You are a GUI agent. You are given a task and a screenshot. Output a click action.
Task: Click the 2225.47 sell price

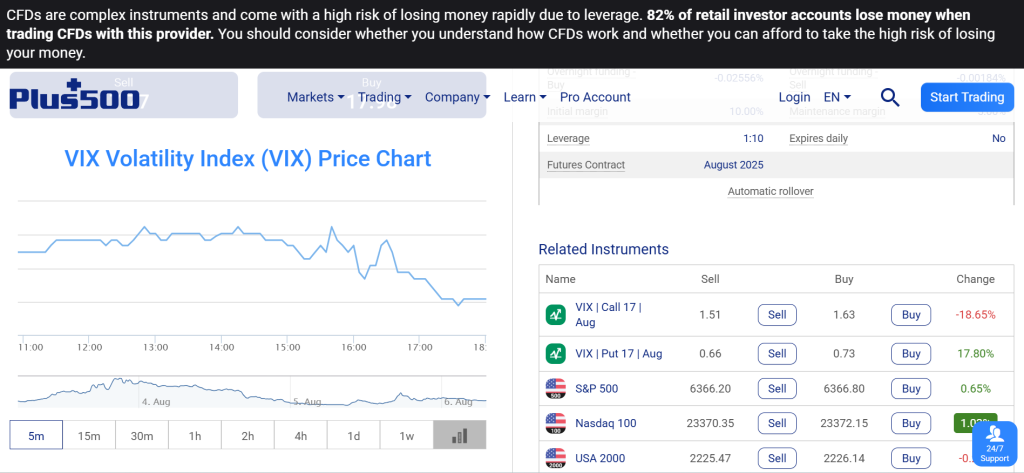(x=710, y=458)
